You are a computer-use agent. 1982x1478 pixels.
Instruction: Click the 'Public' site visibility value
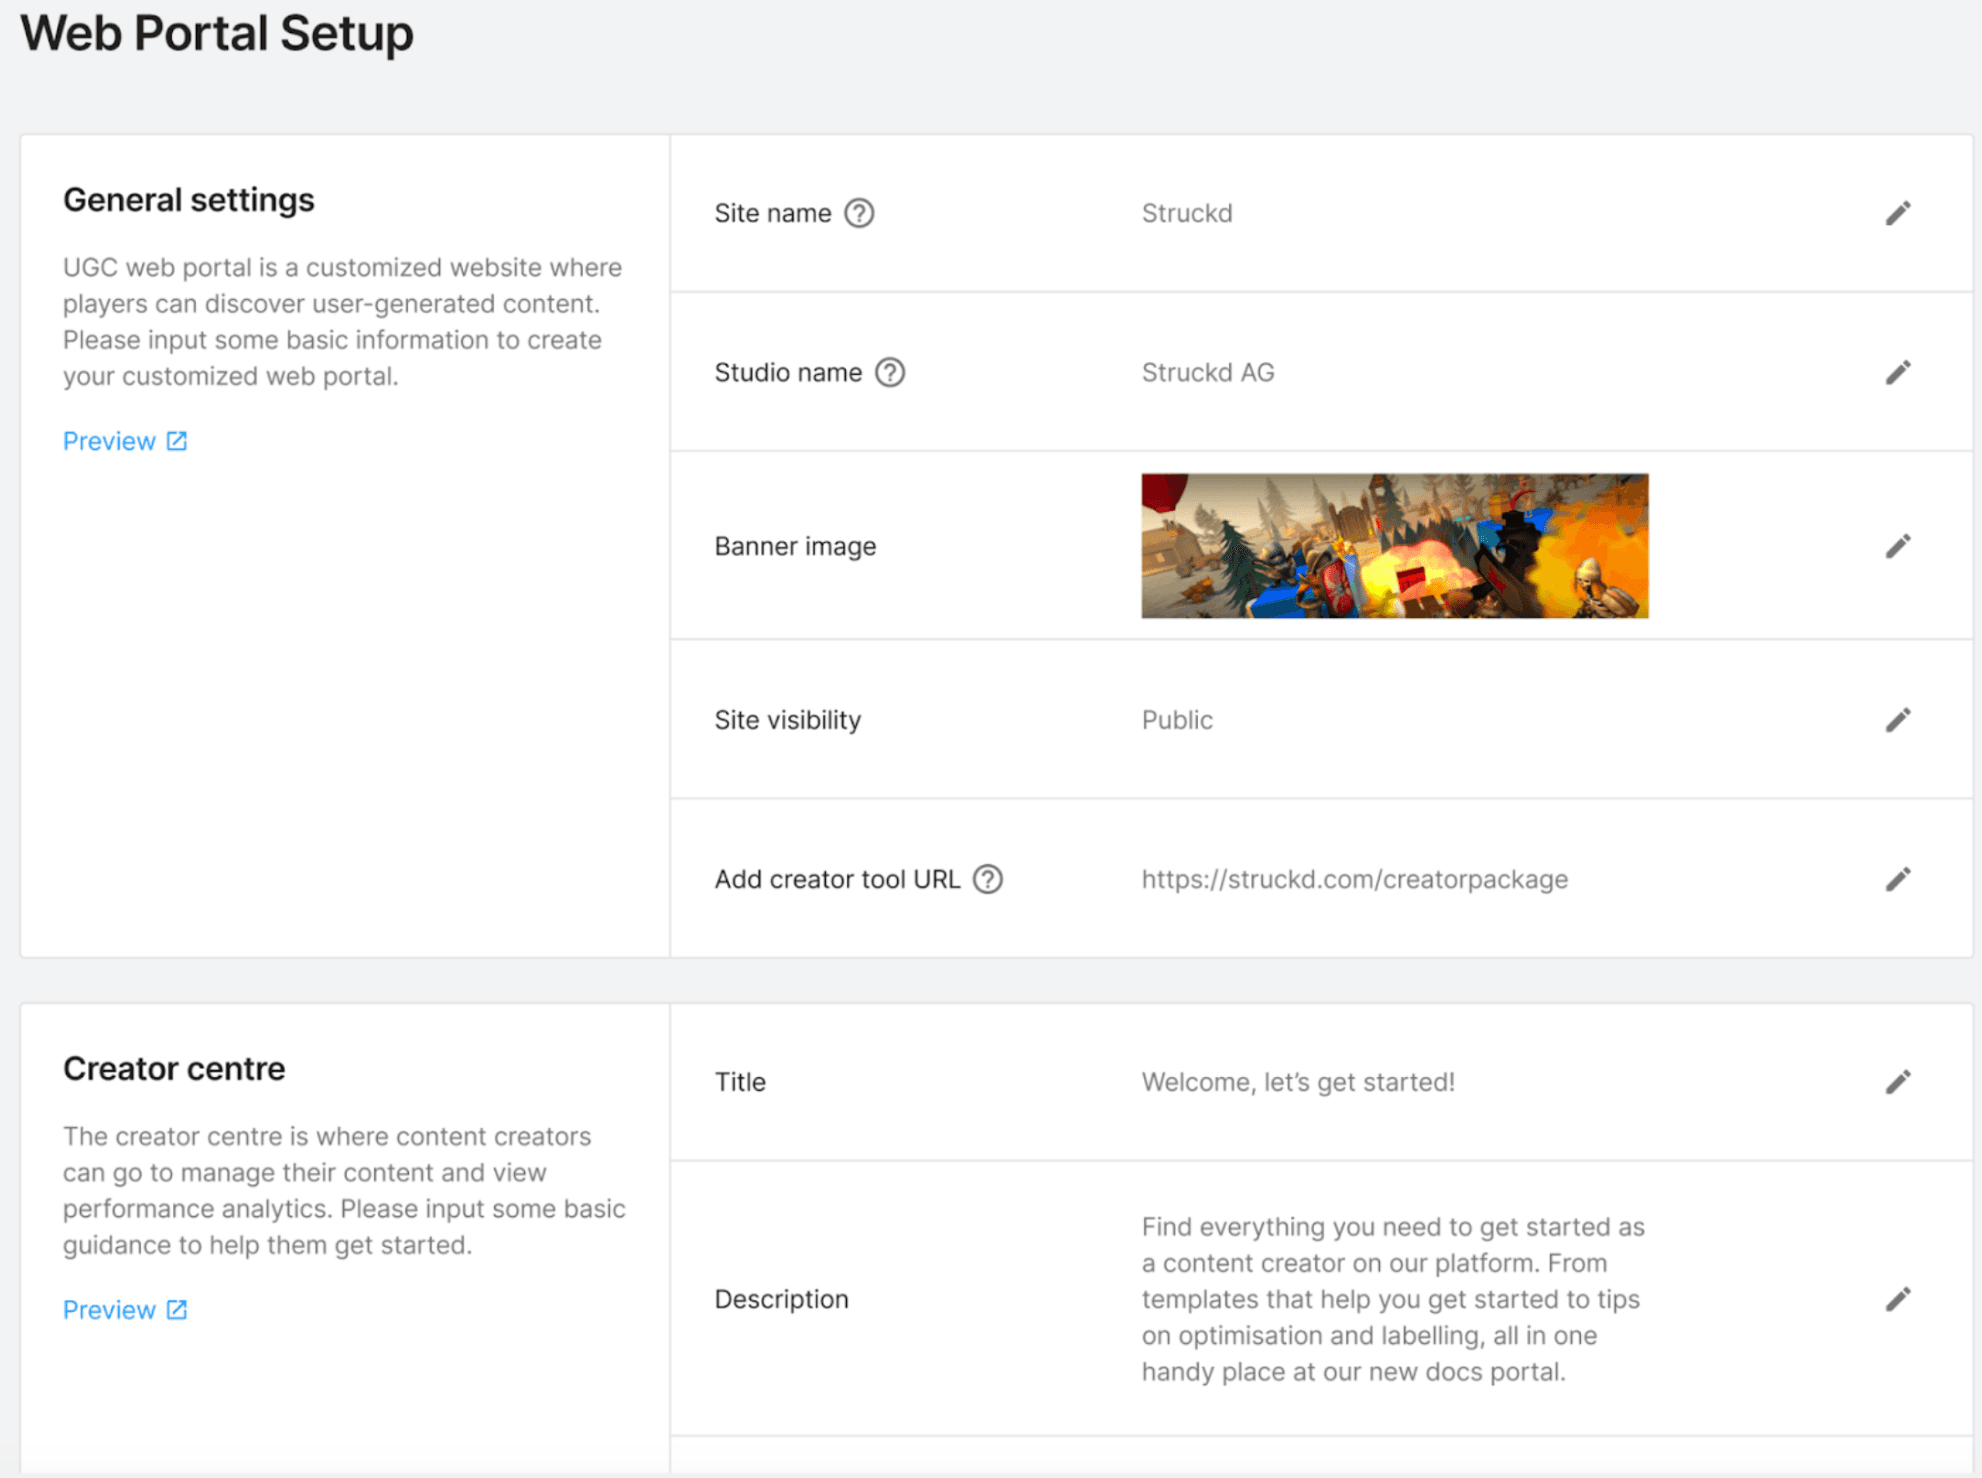pyautogui.click(x=1177, y=720)
